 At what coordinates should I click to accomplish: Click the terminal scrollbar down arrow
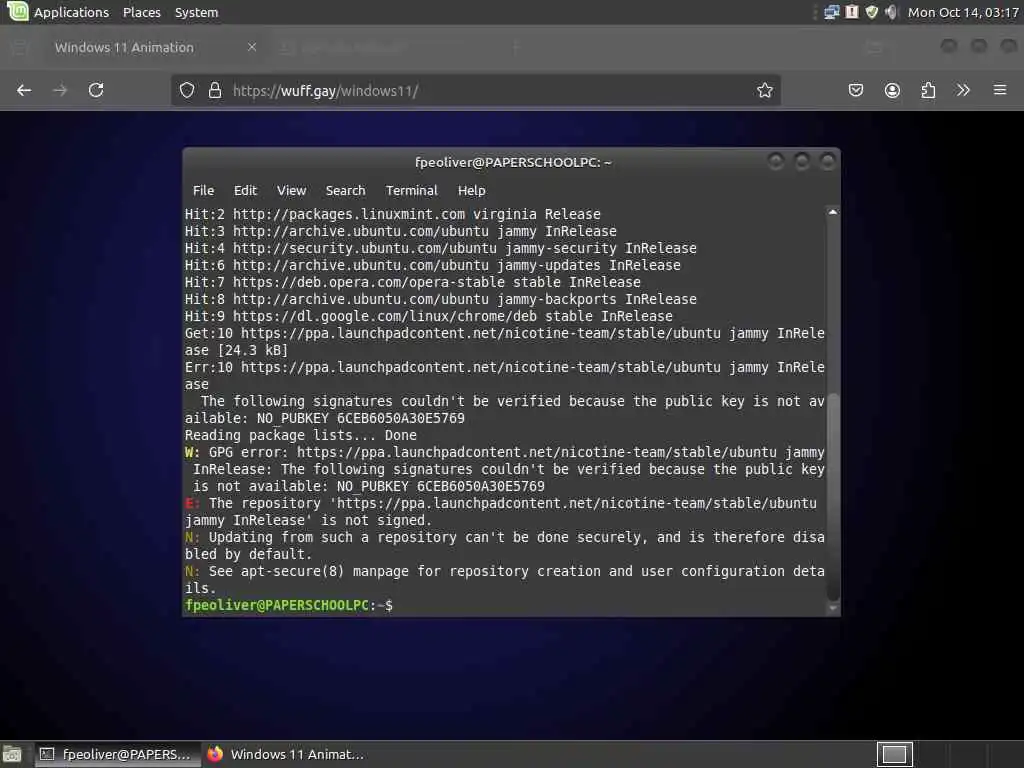pos(833,609)
